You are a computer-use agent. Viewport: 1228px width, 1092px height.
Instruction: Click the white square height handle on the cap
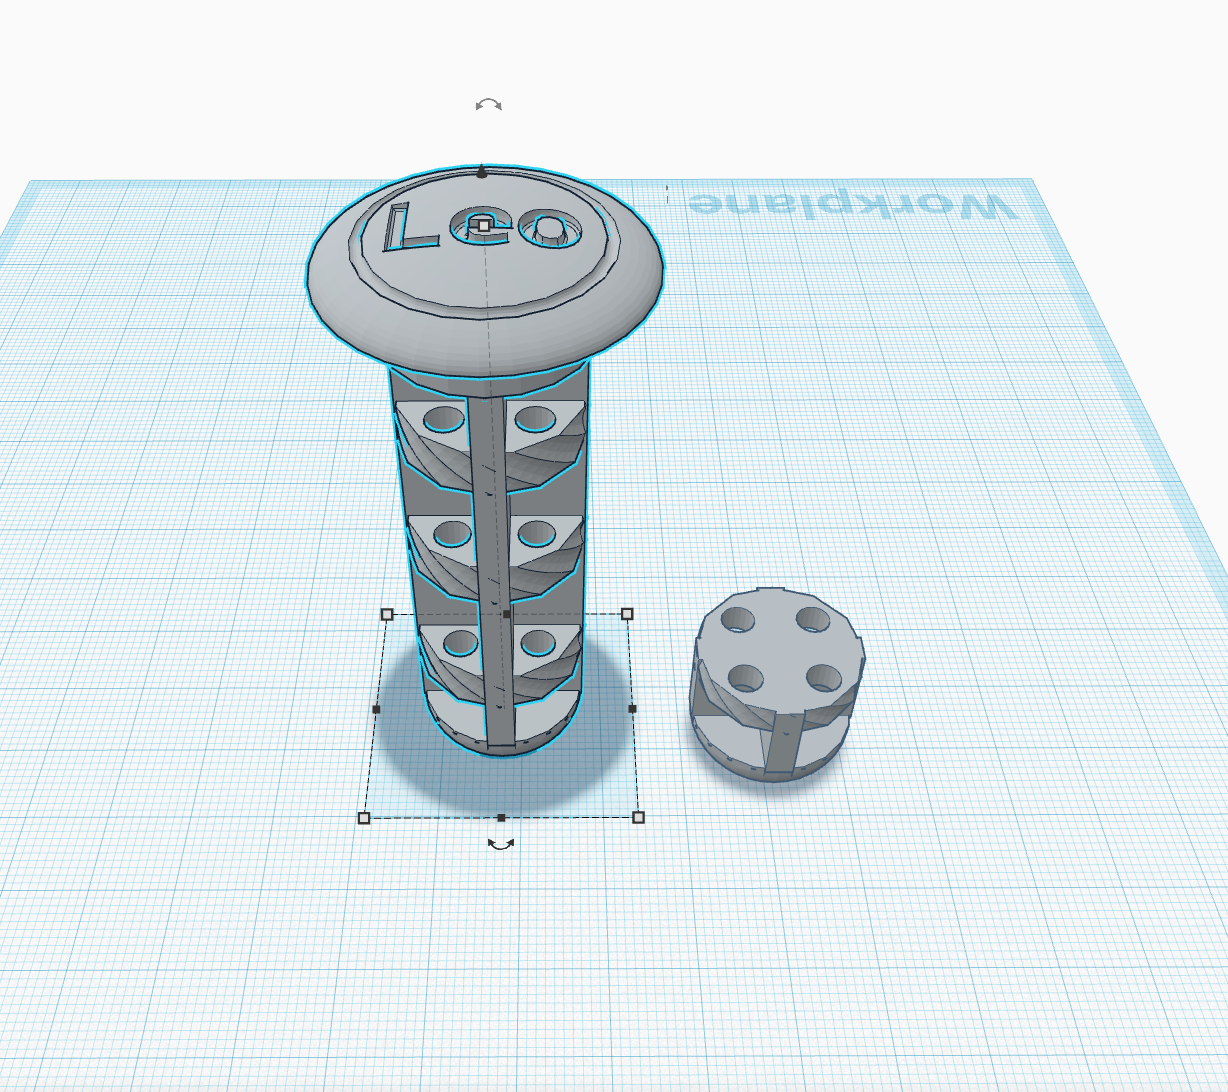(x=484, y=226)
